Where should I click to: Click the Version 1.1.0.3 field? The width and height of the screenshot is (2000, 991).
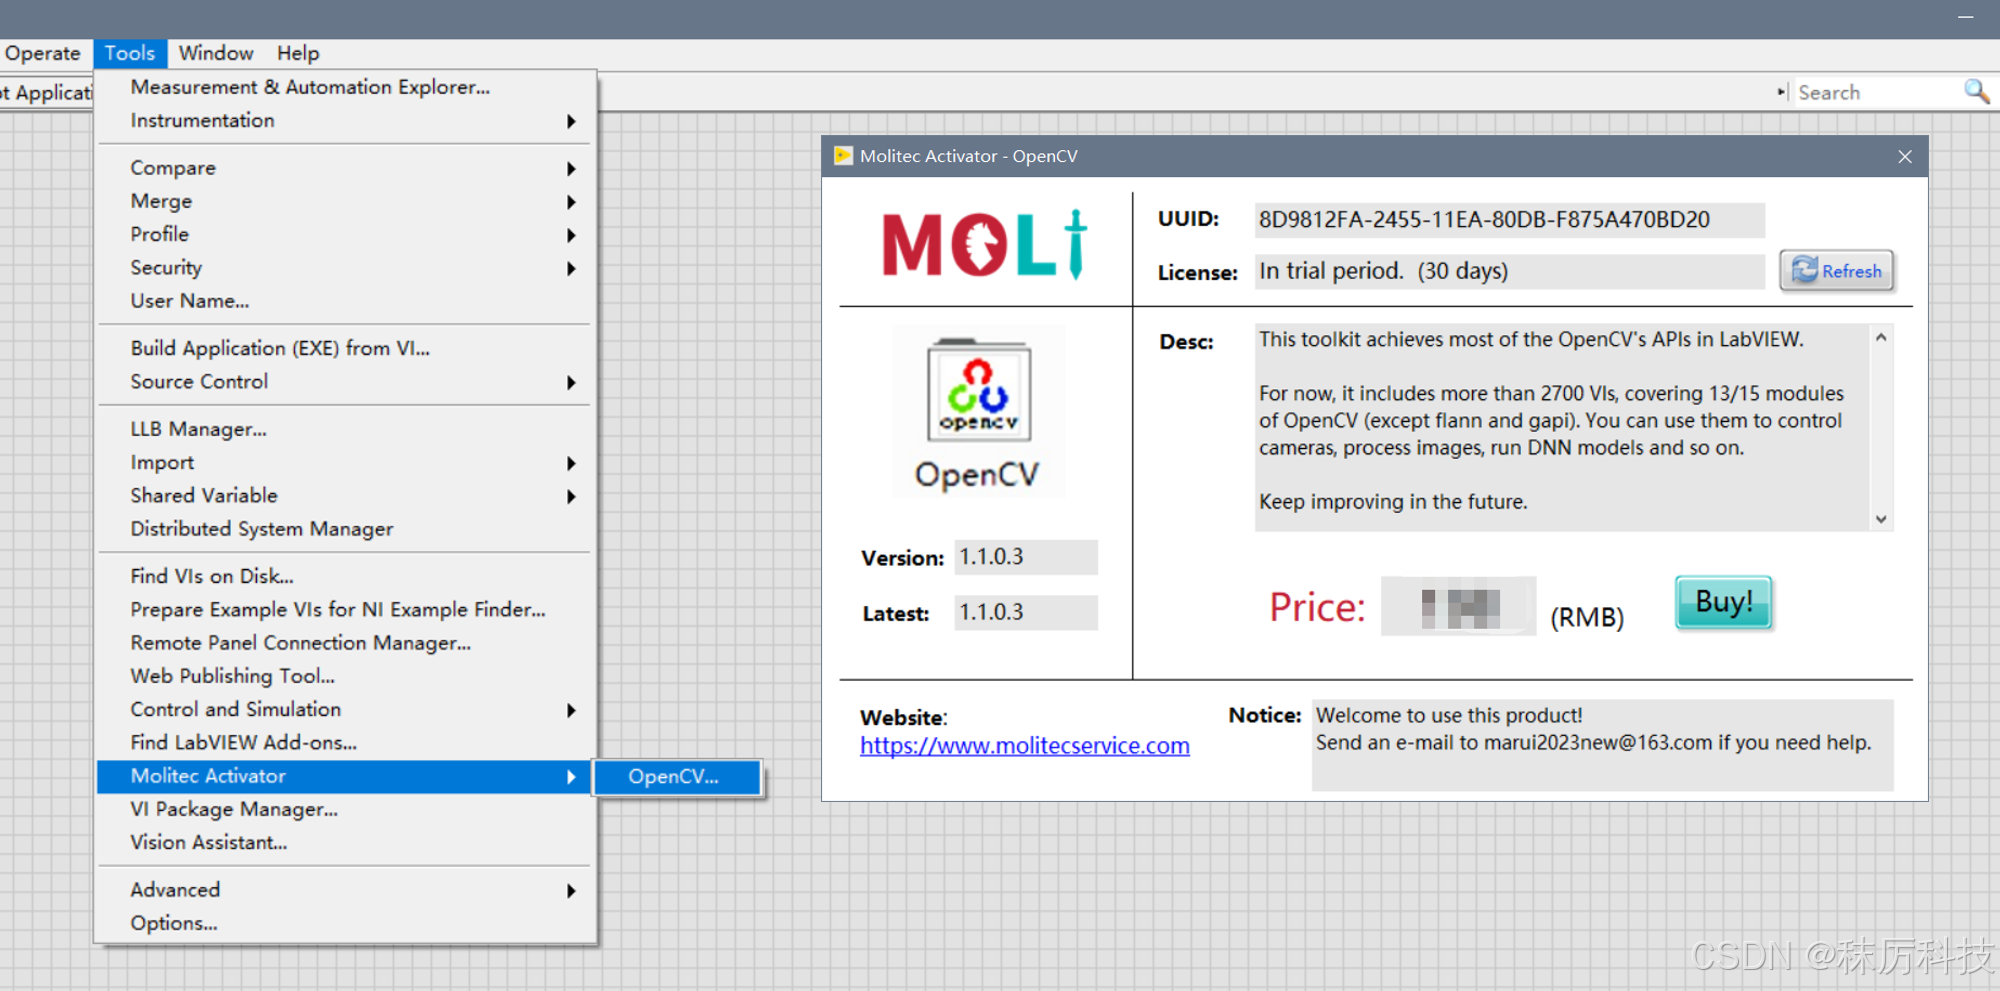pyautogui.click(x=1025, y=557)
